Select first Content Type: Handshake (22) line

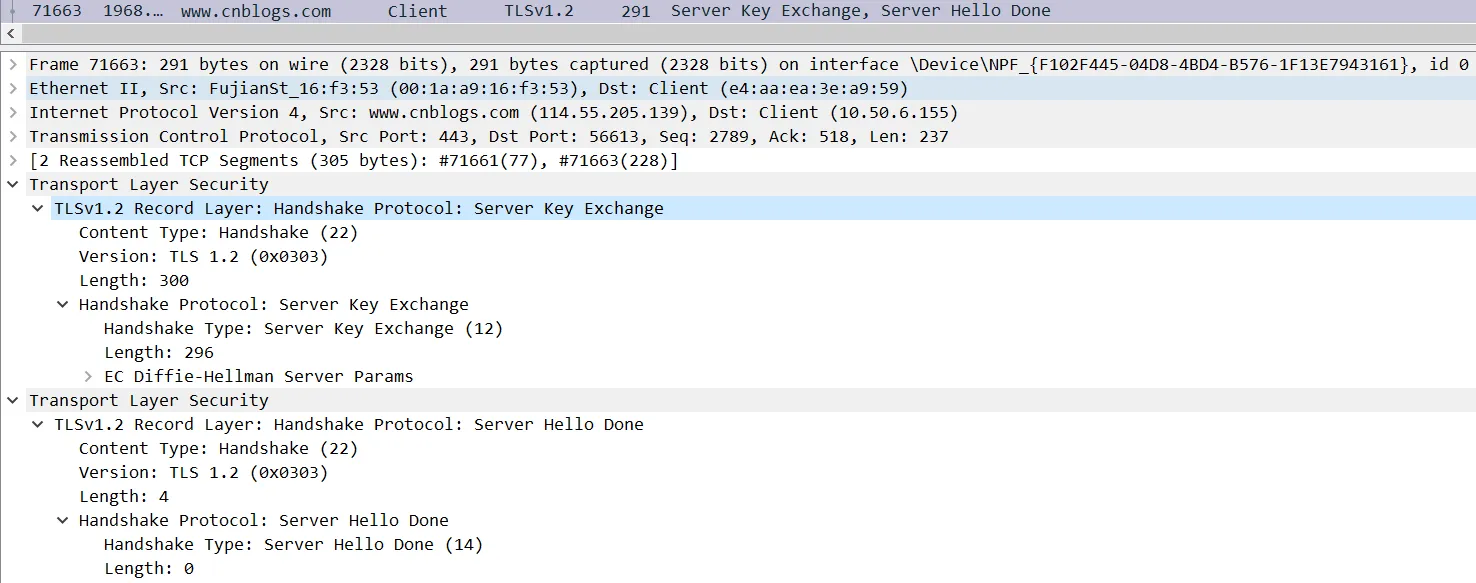[x=217, y=232]
